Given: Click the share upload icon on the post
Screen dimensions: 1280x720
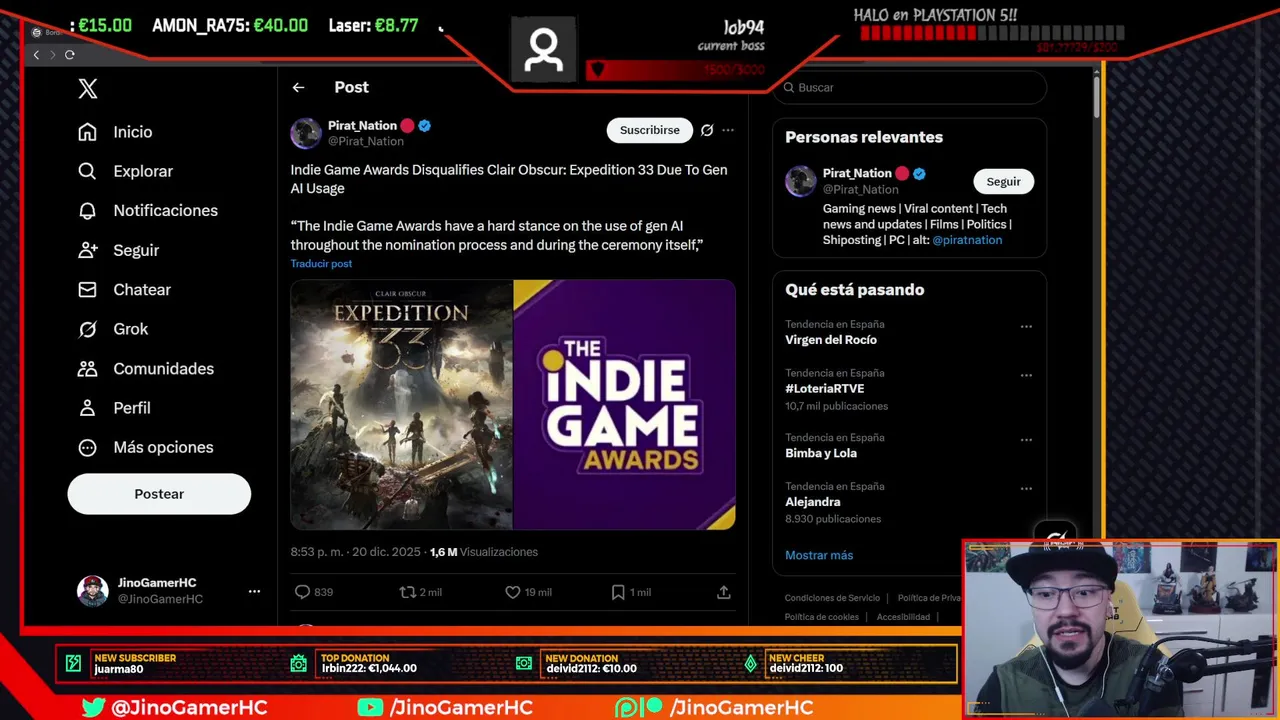Looking at the screenshot, I should (x=724, y=592).
